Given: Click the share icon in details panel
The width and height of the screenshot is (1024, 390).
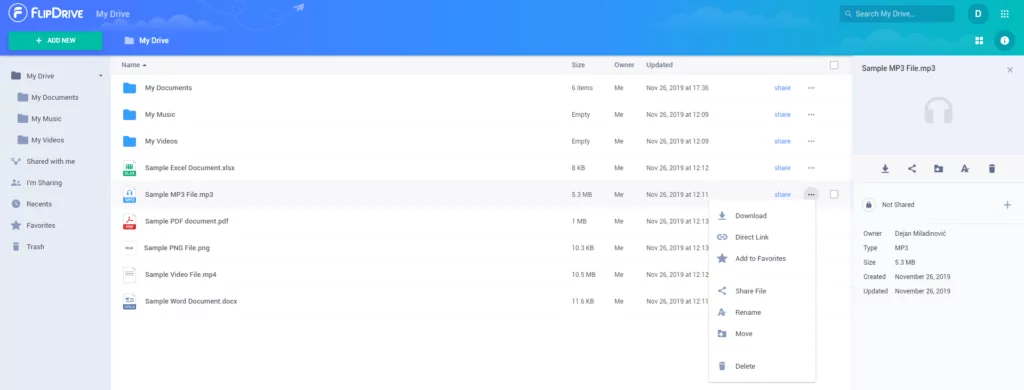Looking at the screenshot, I should (912, 169).
